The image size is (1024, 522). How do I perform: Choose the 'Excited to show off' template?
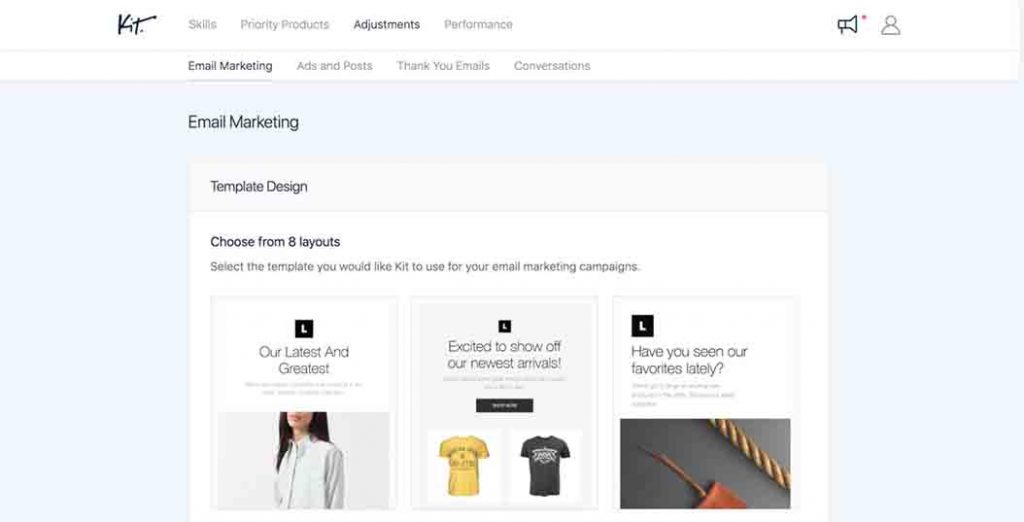504,403
